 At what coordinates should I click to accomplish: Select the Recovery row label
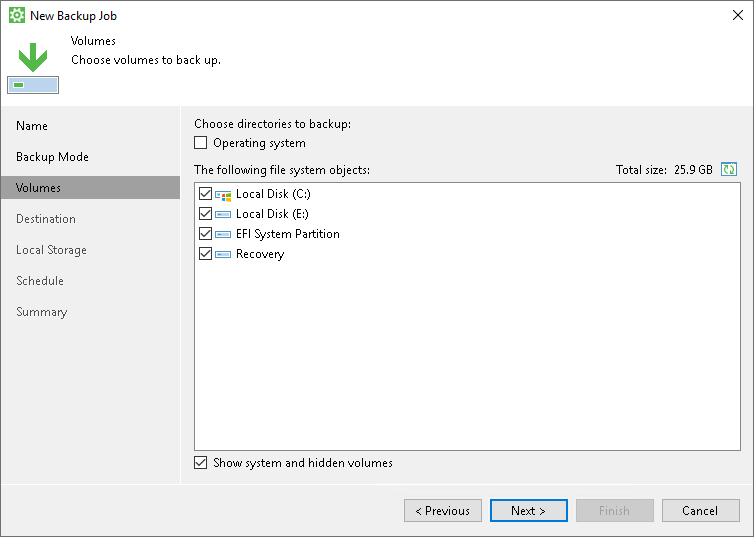260,254
